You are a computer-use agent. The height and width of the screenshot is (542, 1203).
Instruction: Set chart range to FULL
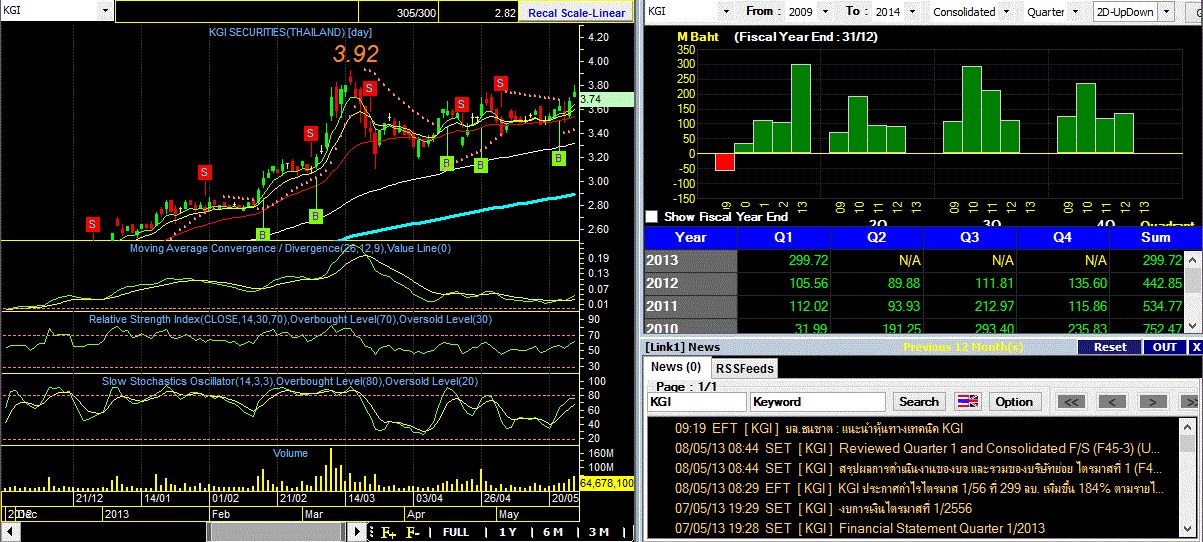455,532
